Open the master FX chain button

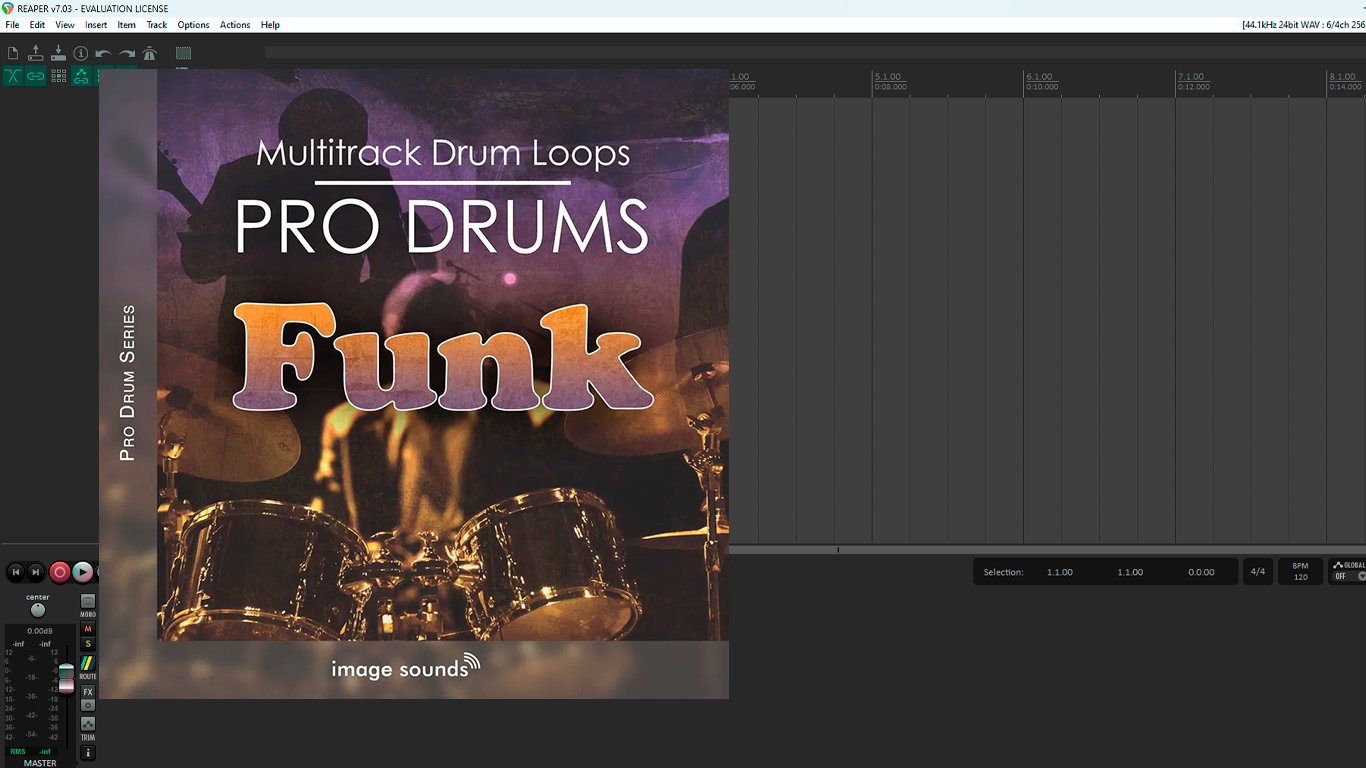pos(88,692)
